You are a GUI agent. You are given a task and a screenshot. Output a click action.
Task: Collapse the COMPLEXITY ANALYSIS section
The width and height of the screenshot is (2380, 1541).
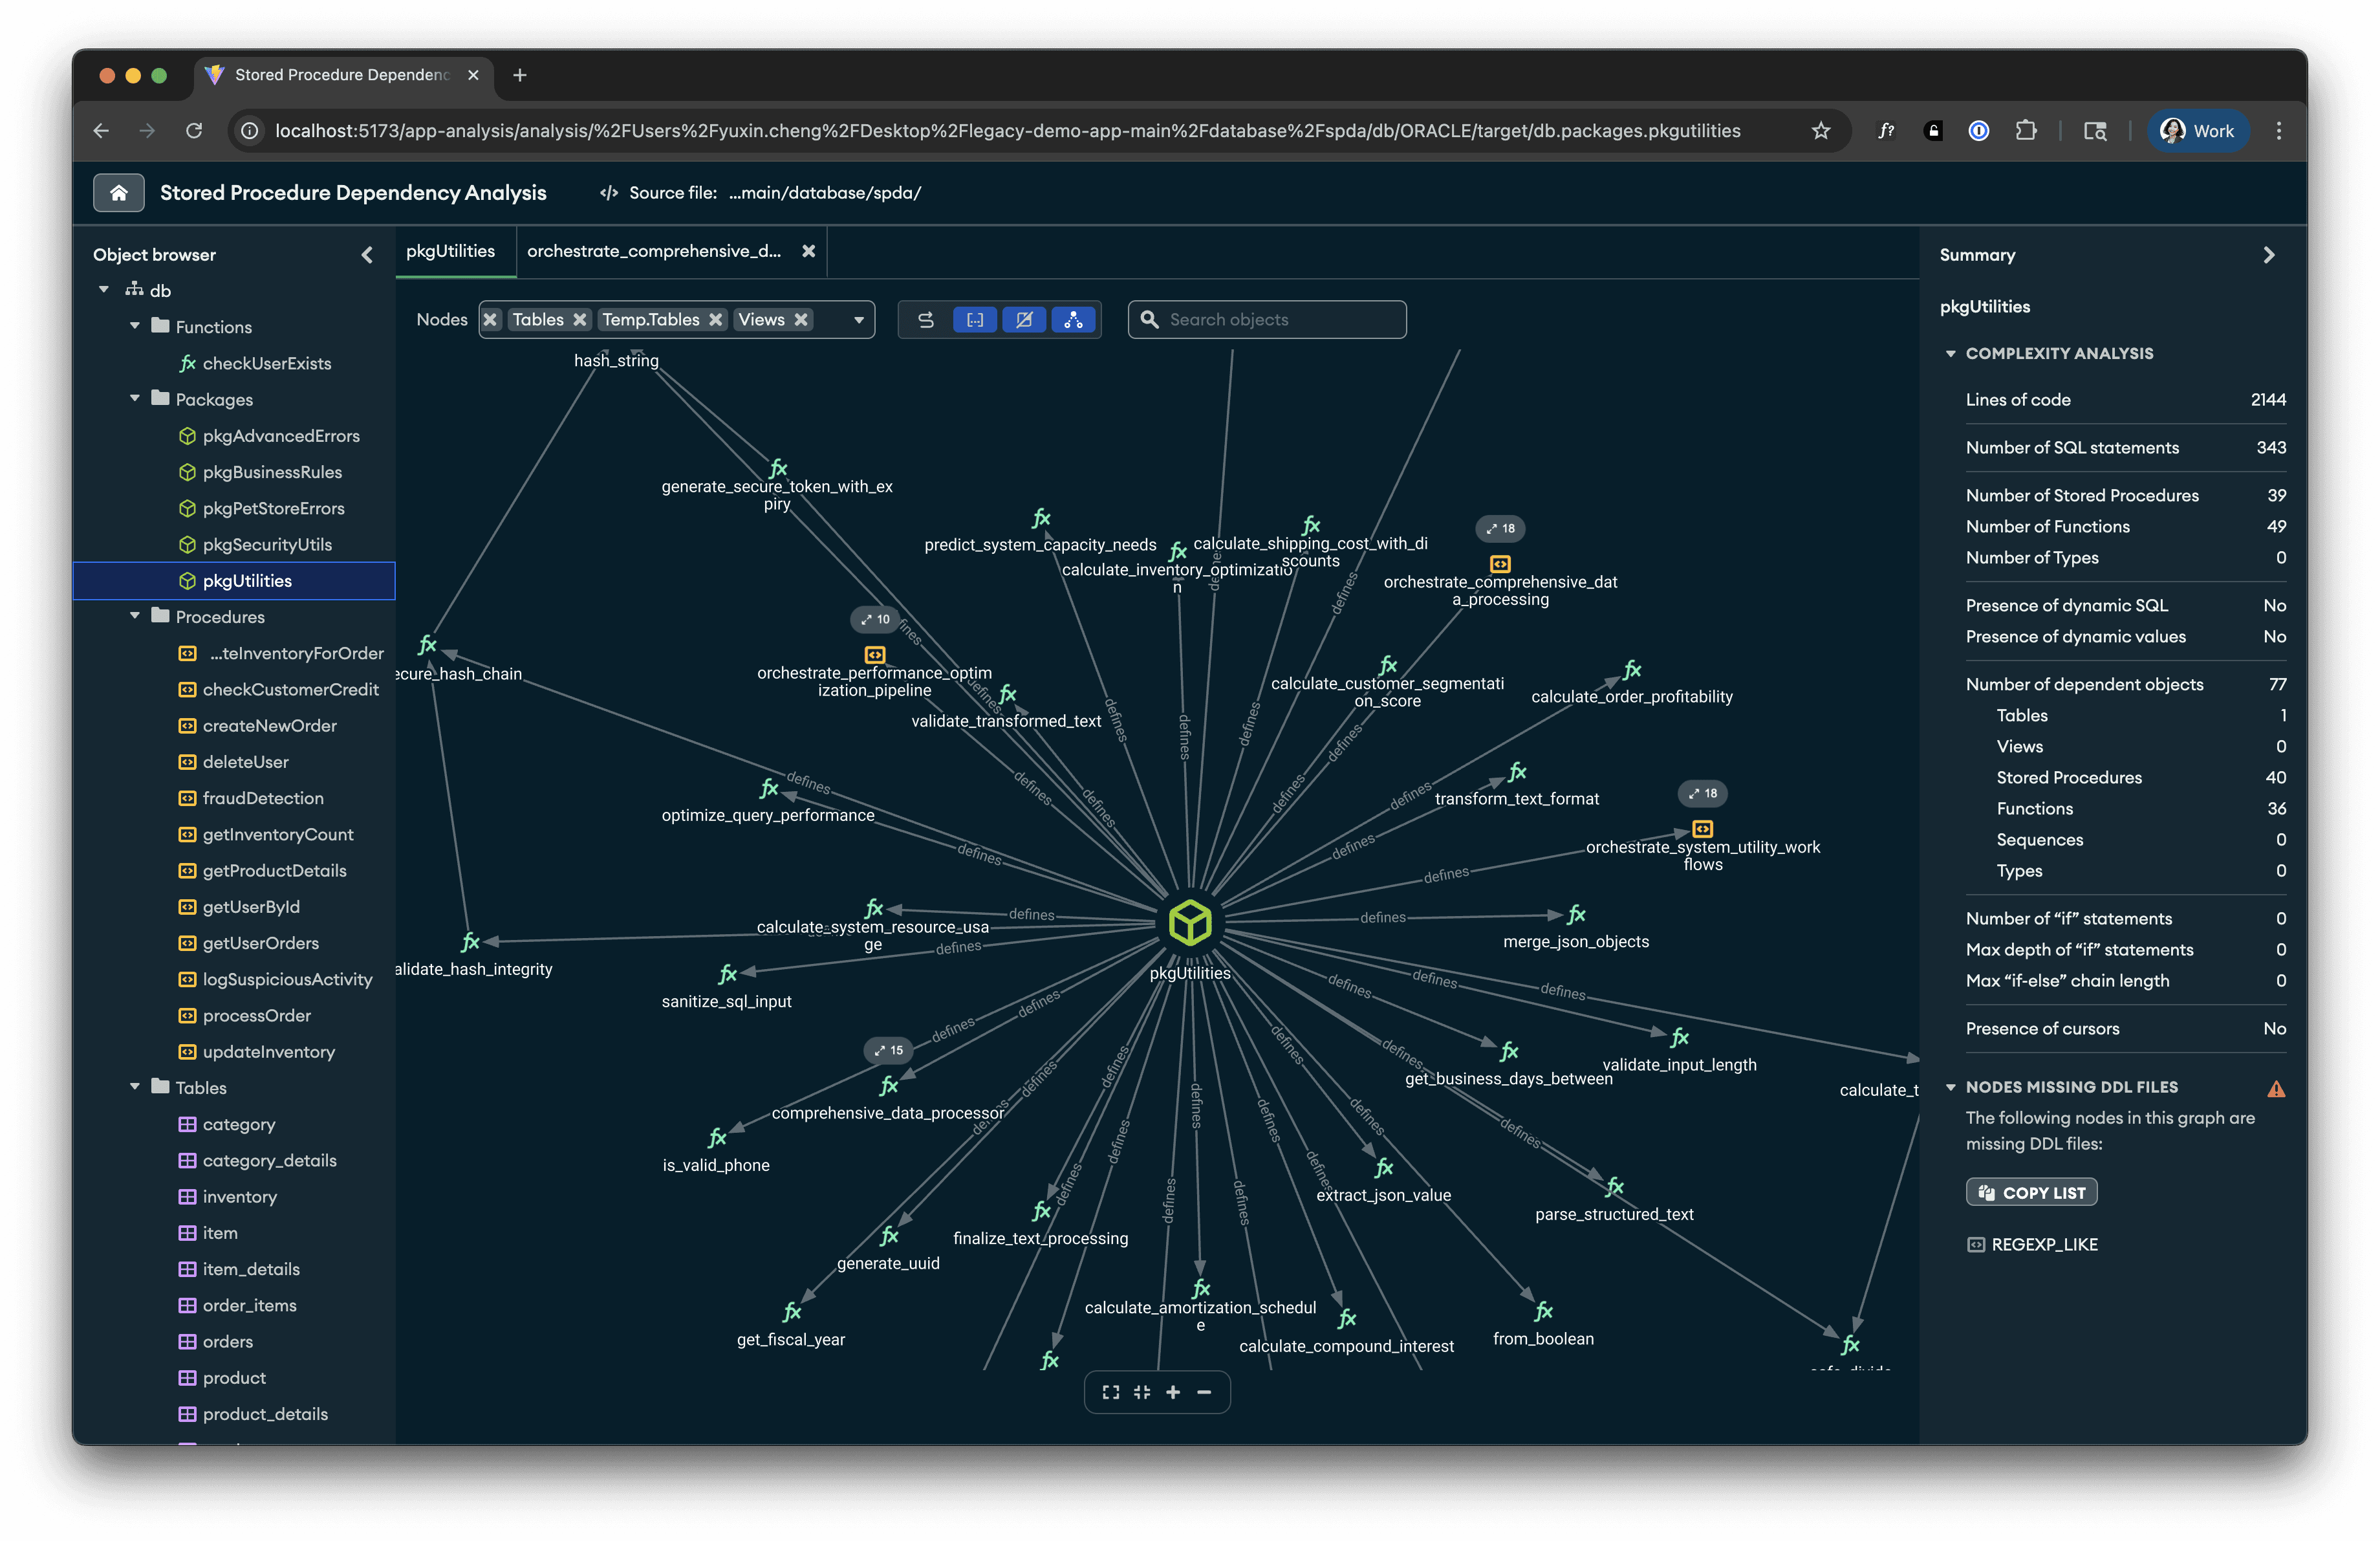1950,354
